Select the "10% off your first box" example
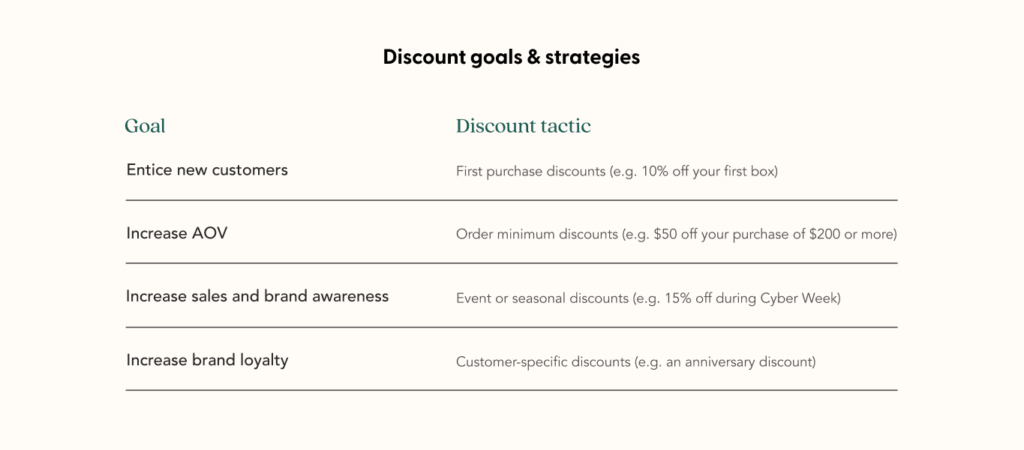The image size is (1024, 450). (x=706, y=171)
